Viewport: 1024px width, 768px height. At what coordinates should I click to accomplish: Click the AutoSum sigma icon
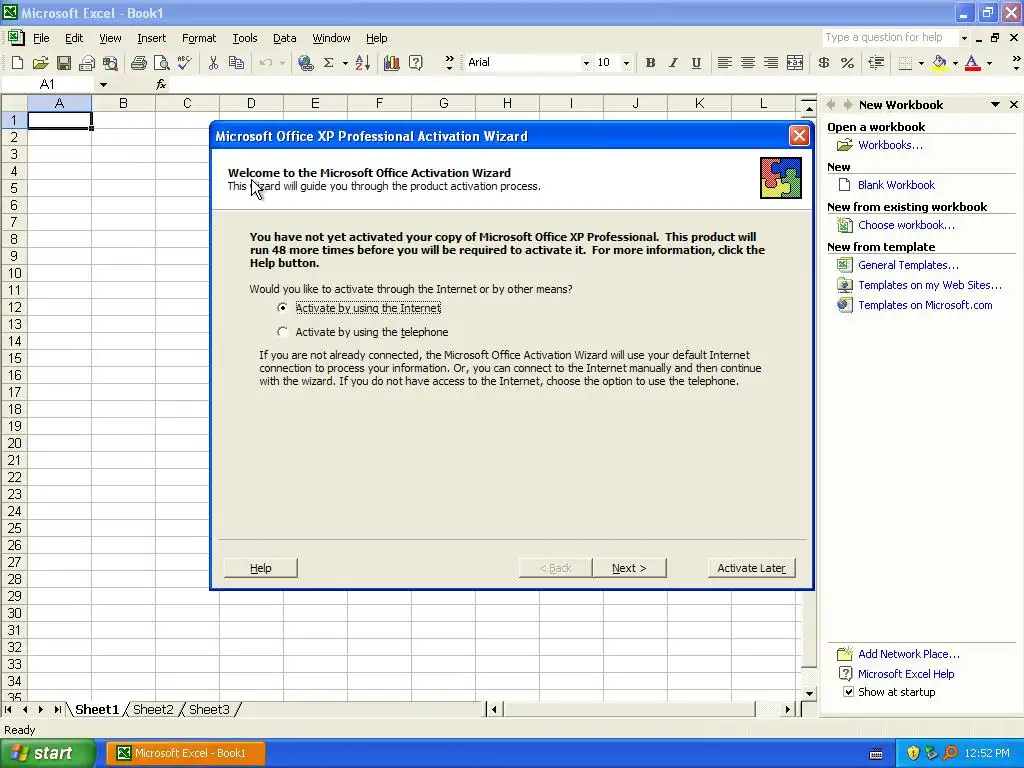(x=328, y=63)
